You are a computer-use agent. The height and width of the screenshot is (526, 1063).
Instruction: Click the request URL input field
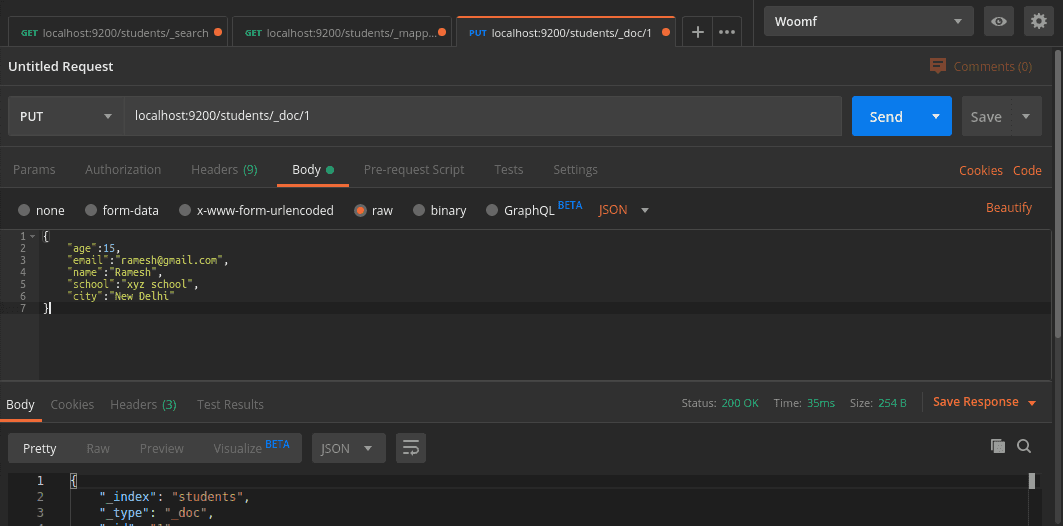tap(482, 116)
